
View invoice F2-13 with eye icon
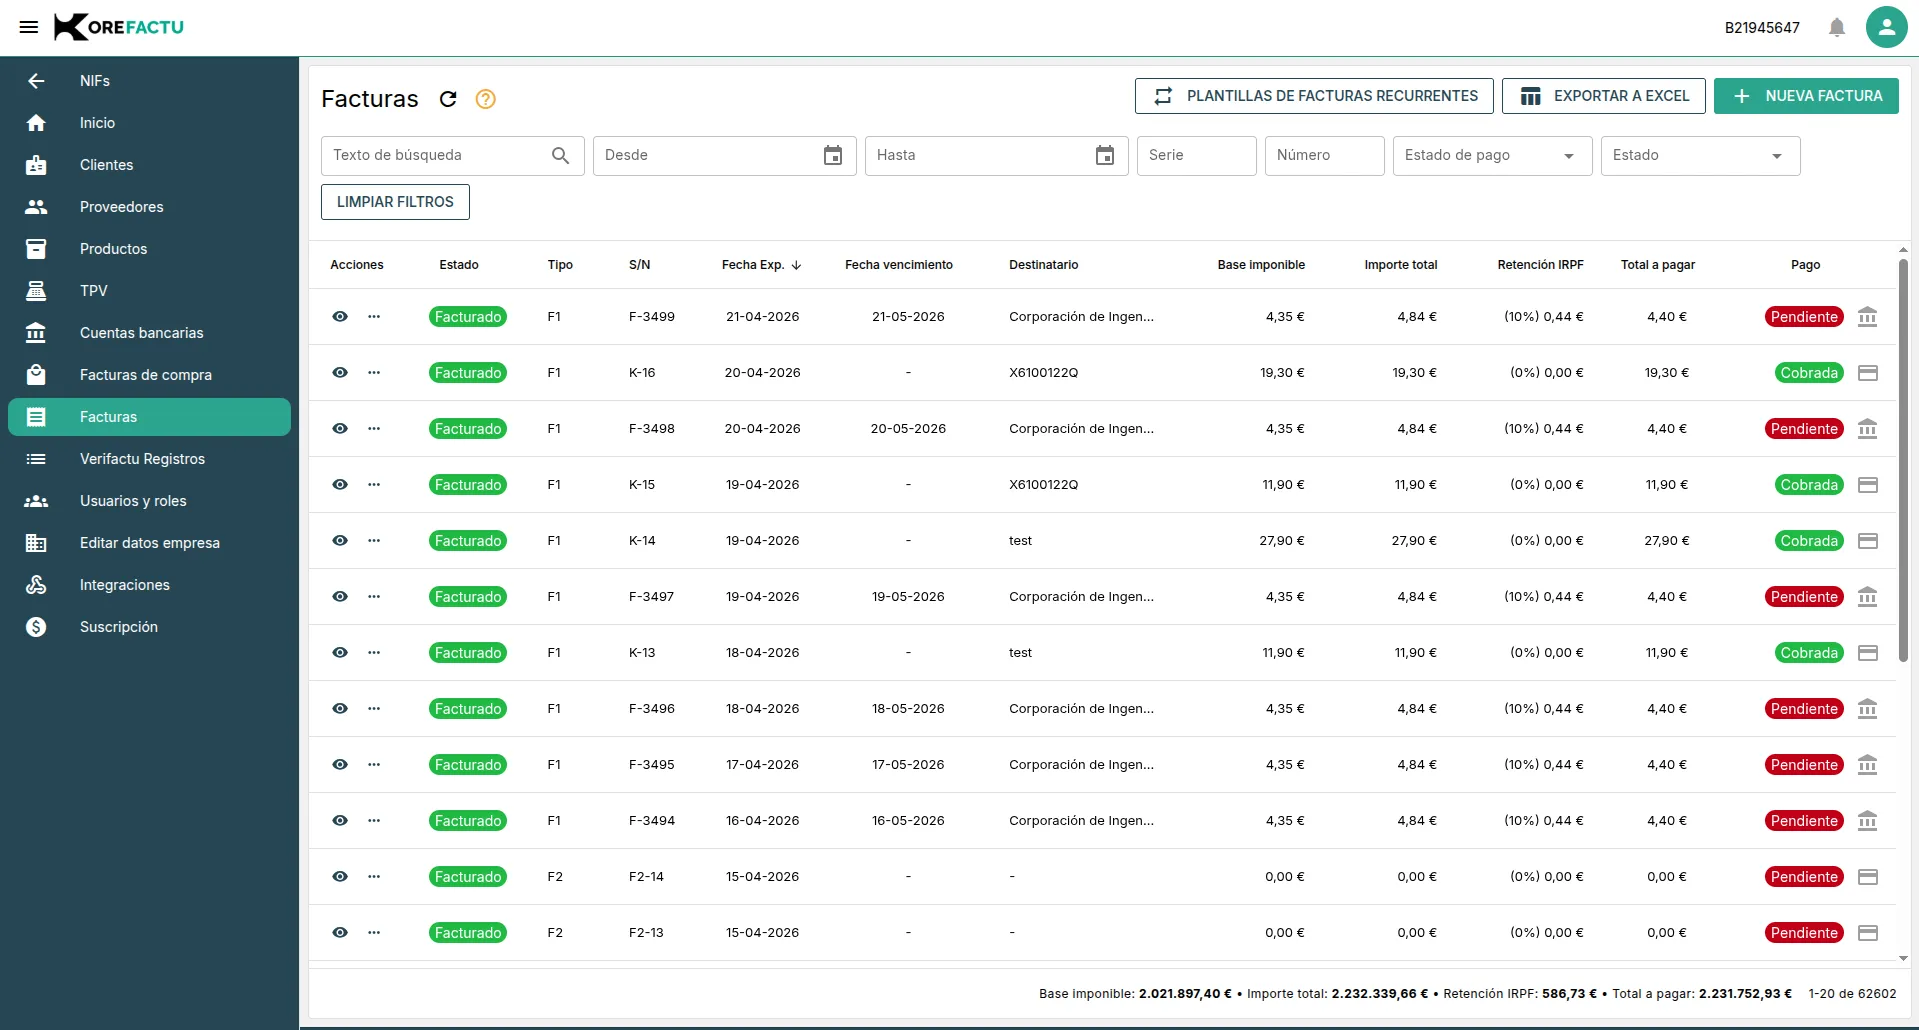click(340, 933)
